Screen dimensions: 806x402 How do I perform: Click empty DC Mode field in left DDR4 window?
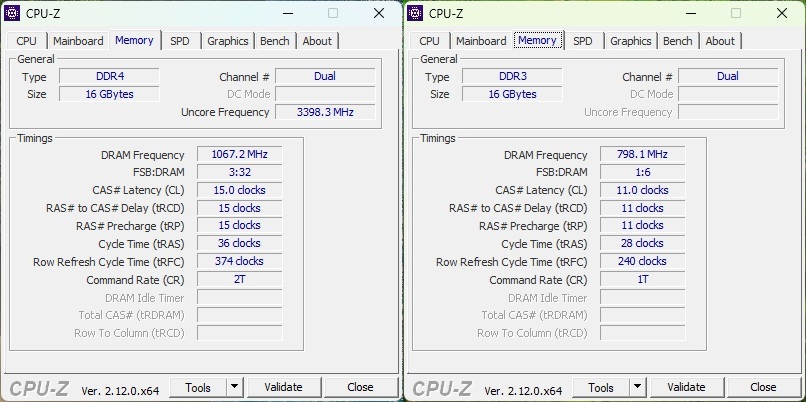325,94
